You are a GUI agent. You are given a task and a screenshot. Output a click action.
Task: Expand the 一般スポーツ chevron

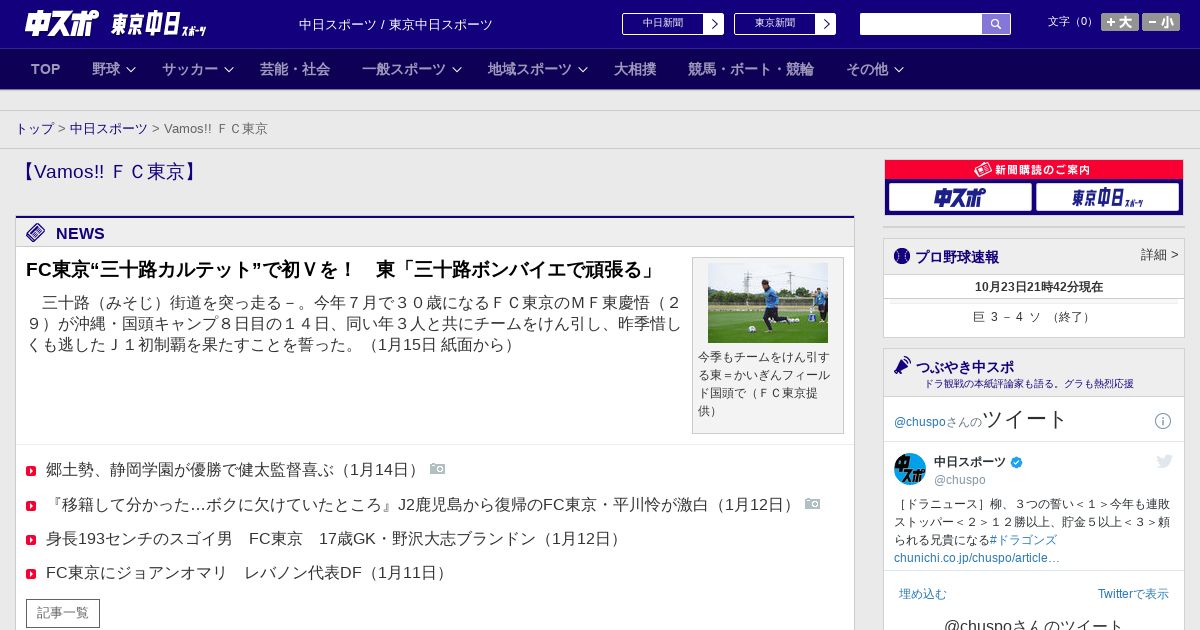click(x=457, y=70)
